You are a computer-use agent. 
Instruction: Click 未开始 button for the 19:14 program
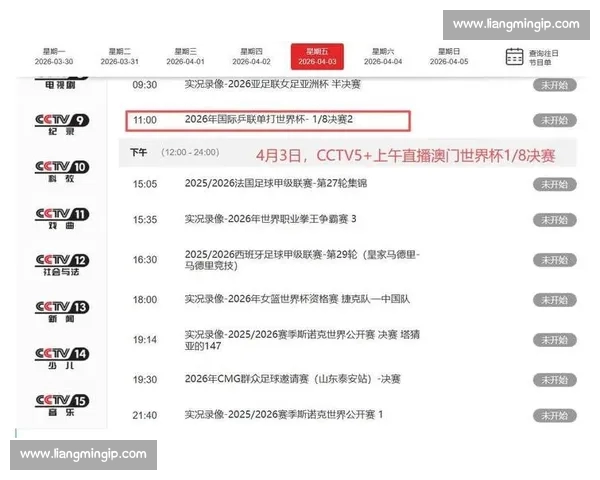click(x=554, y=340)
